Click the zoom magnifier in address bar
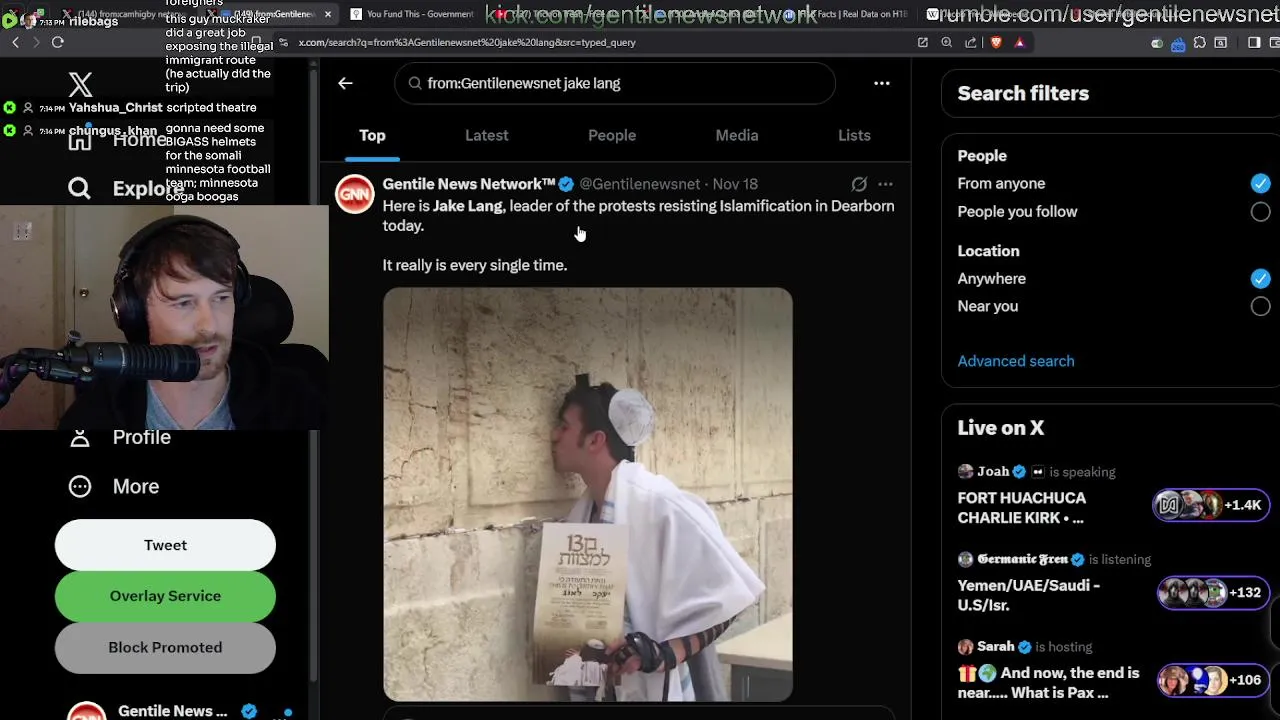The width and height of the screenshot is (1280, 720). click(x=946, y=42)
